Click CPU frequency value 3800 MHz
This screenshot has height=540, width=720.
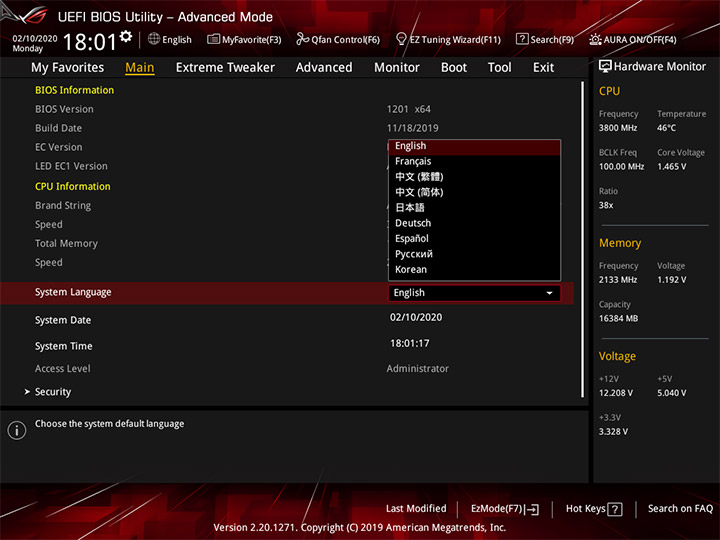click(x=618, y=128)
